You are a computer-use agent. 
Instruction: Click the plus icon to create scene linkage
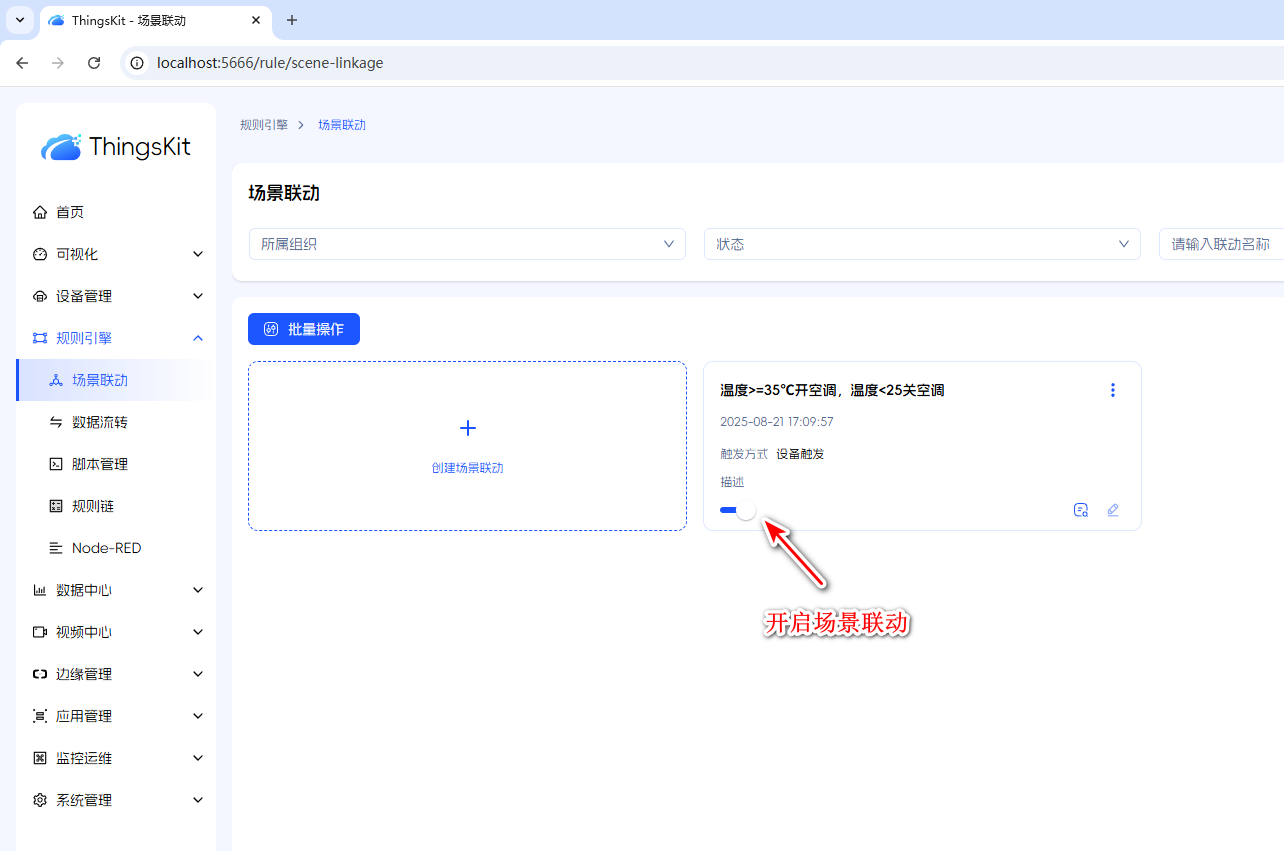point(467,428)
